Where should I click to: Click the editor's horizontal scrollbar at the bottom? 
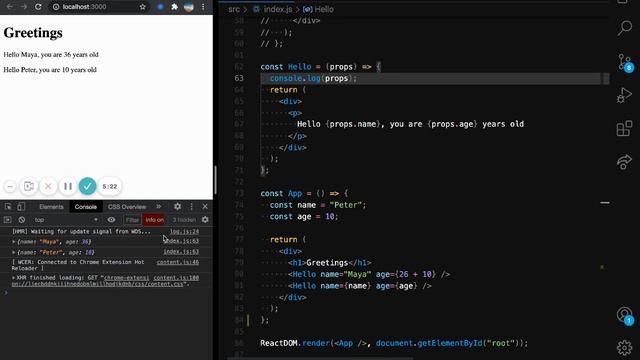pyautogui.click(x=320, y=358)
